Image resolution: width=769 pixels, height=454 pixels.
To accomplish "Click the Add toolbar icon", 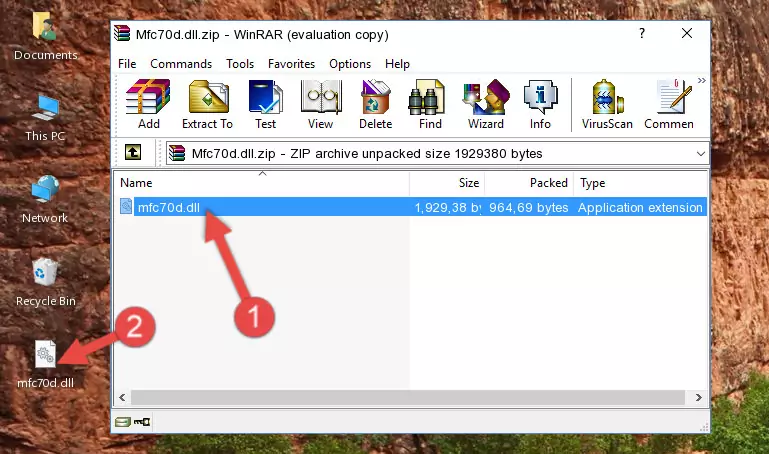I will coord(148,104).
